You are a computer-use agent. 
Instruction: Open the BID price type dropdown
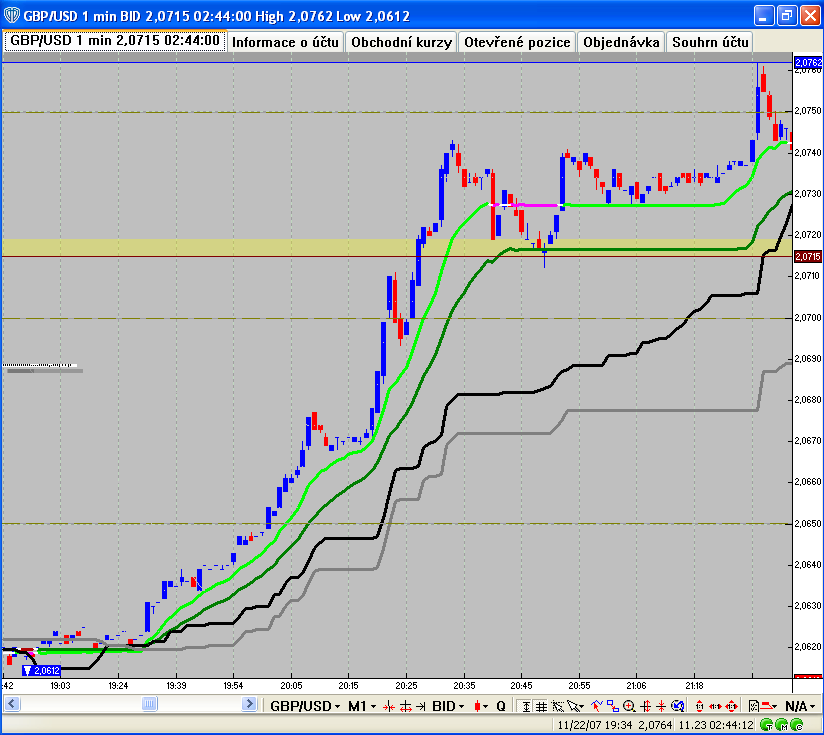448,706
